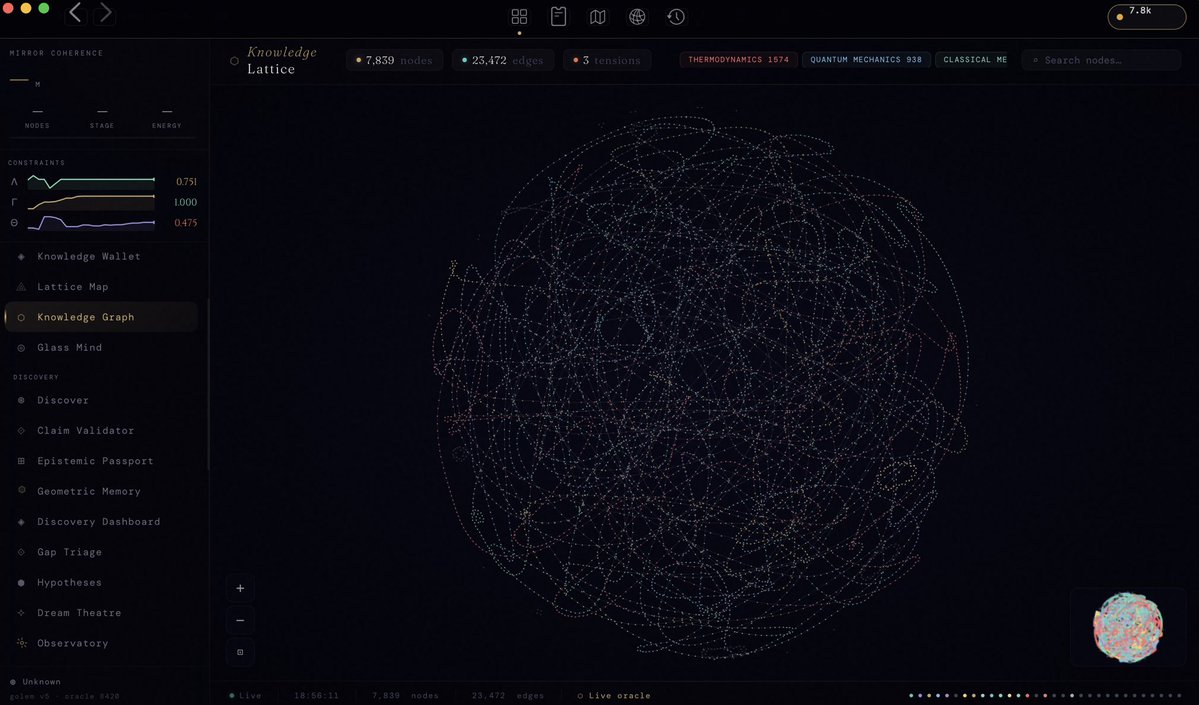This screenshot has width=1199, height=705.
Task: Click the Live status in bottom bar
Action: click(x=245, y=696)
